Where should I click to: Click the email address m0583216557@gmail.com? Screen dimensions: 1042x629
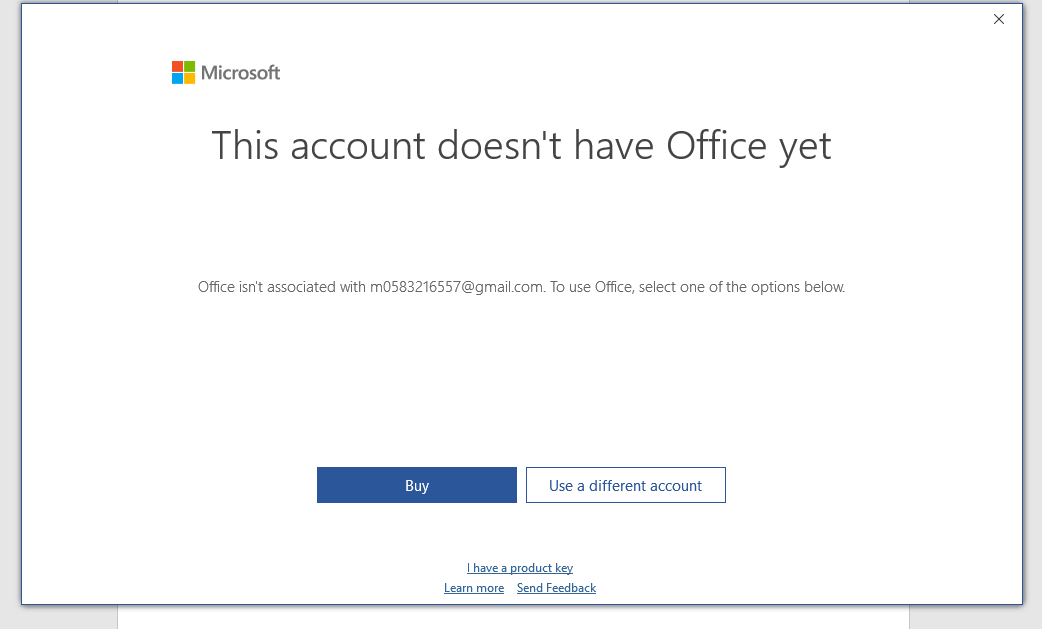pos(457,287)
